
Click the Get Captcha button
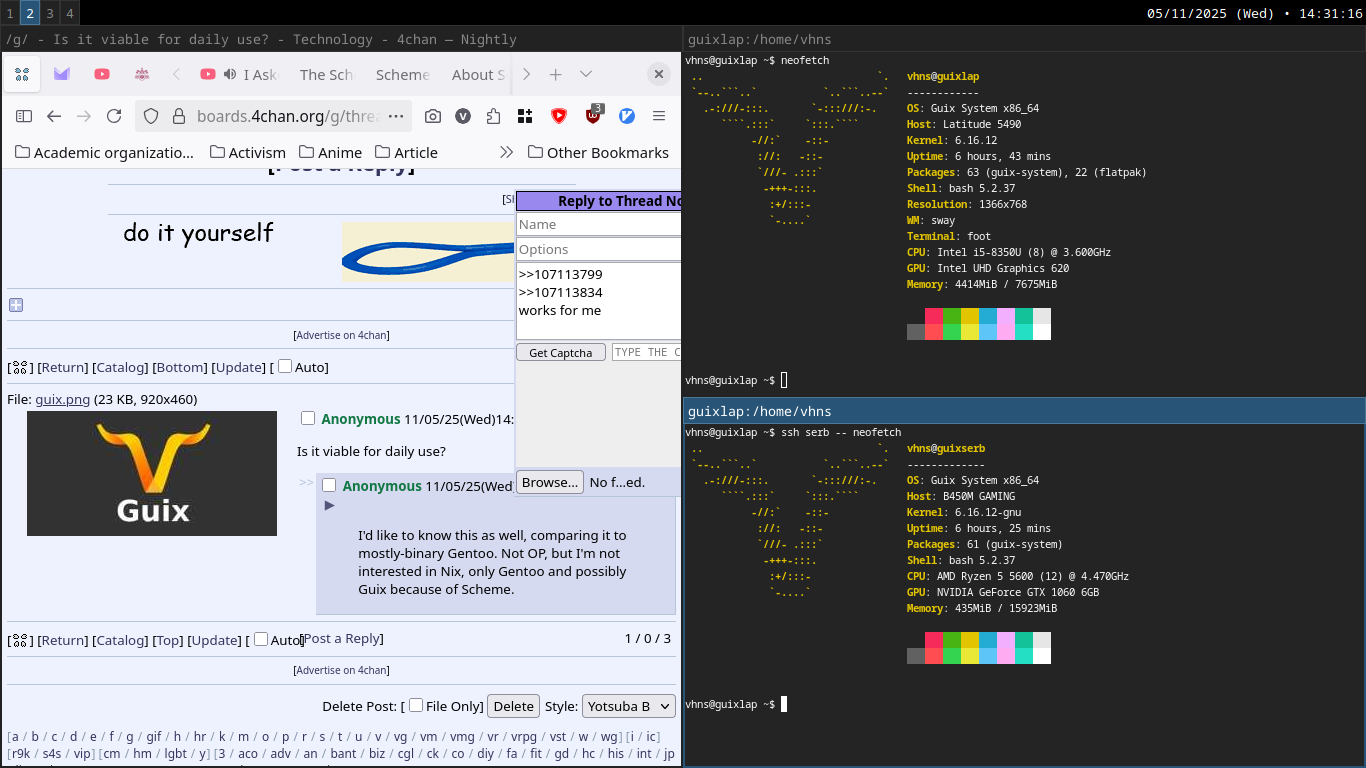[561, 352]
